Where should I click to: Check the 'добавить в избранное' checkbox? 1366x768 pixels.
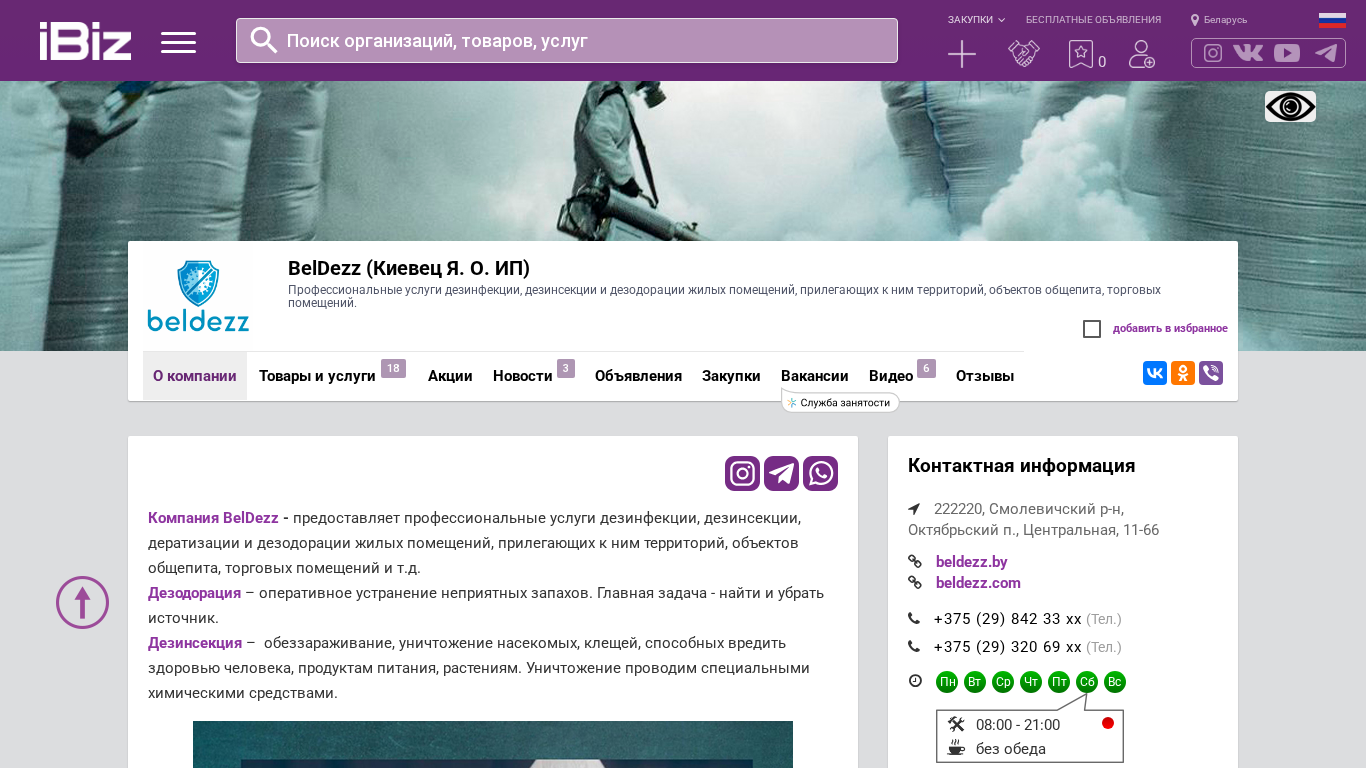[x=1092, y=329]
